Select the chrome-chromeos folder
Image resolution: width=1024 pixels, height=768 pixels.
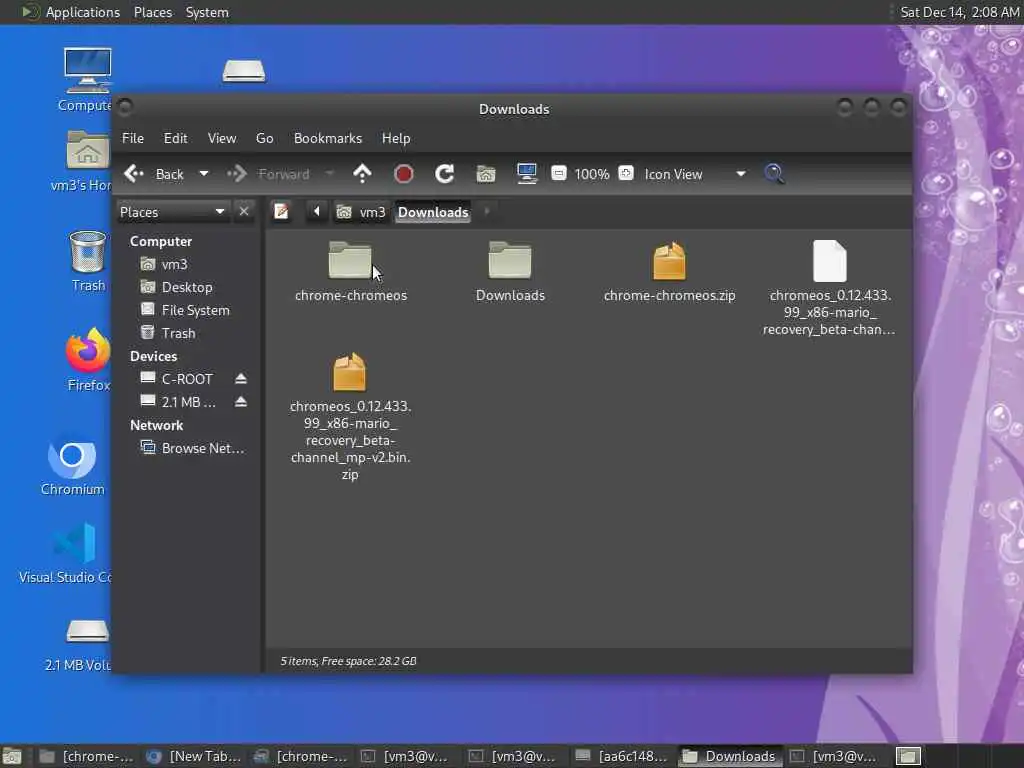(351, 272)
